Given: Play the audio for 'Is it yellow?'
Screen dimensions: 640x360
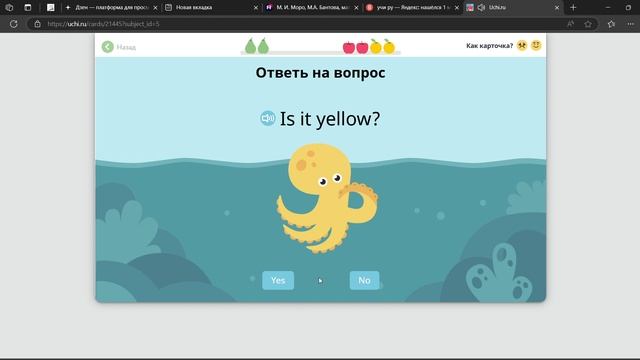Looking at the screenshot, I should coord(267,118).
